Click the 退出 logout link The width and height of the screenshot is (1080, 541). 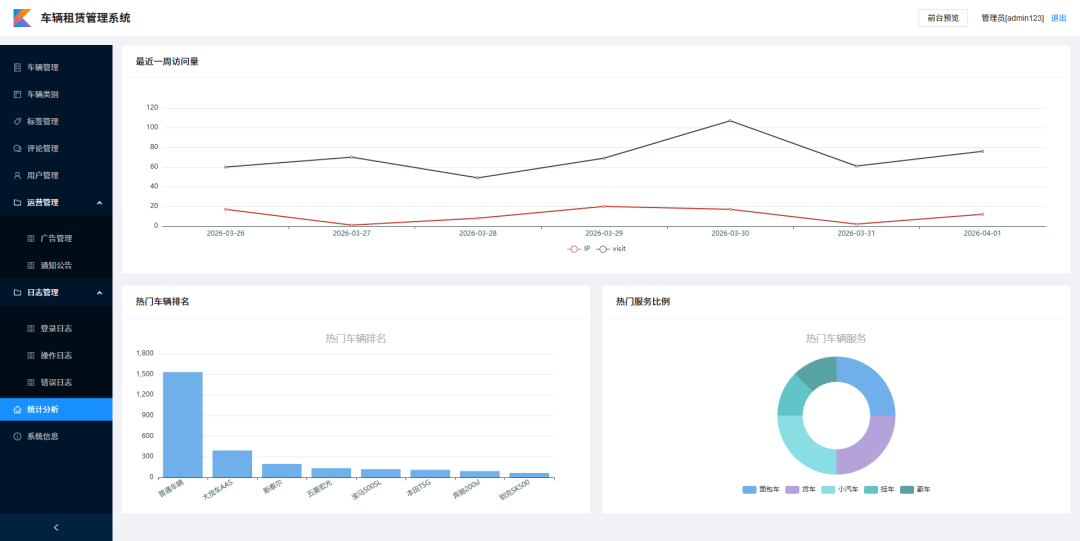coord(1059,18)
